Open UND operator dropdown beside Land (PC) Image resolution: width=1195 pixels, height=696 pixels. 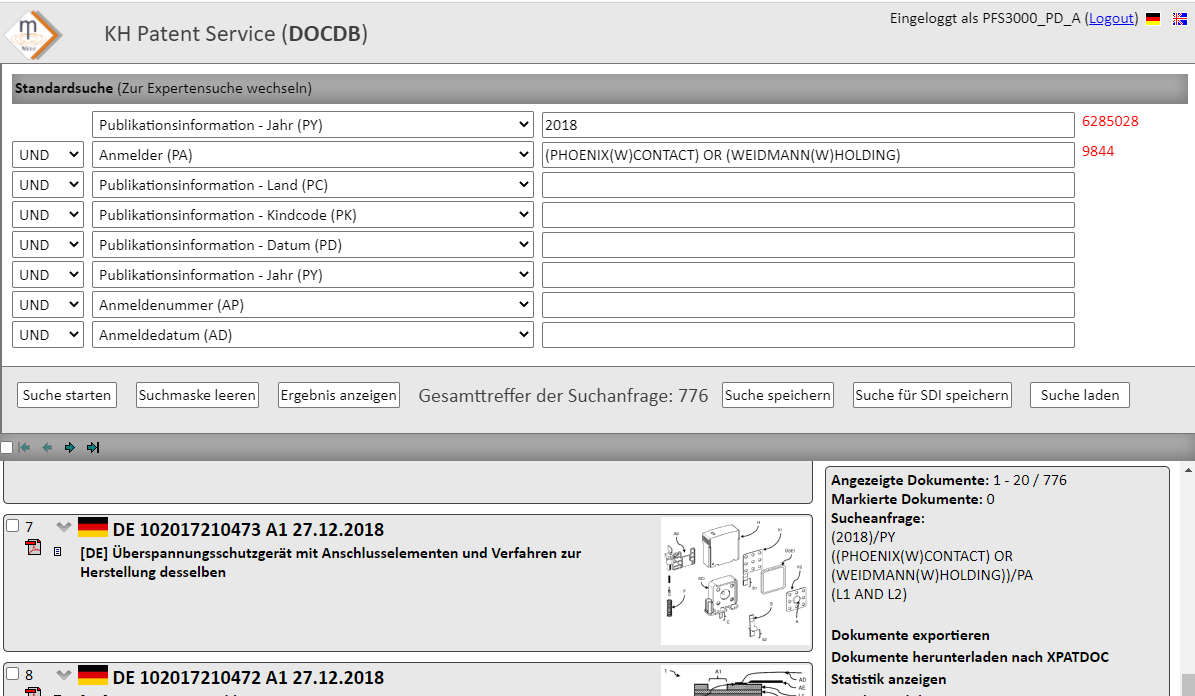point(48,185)
